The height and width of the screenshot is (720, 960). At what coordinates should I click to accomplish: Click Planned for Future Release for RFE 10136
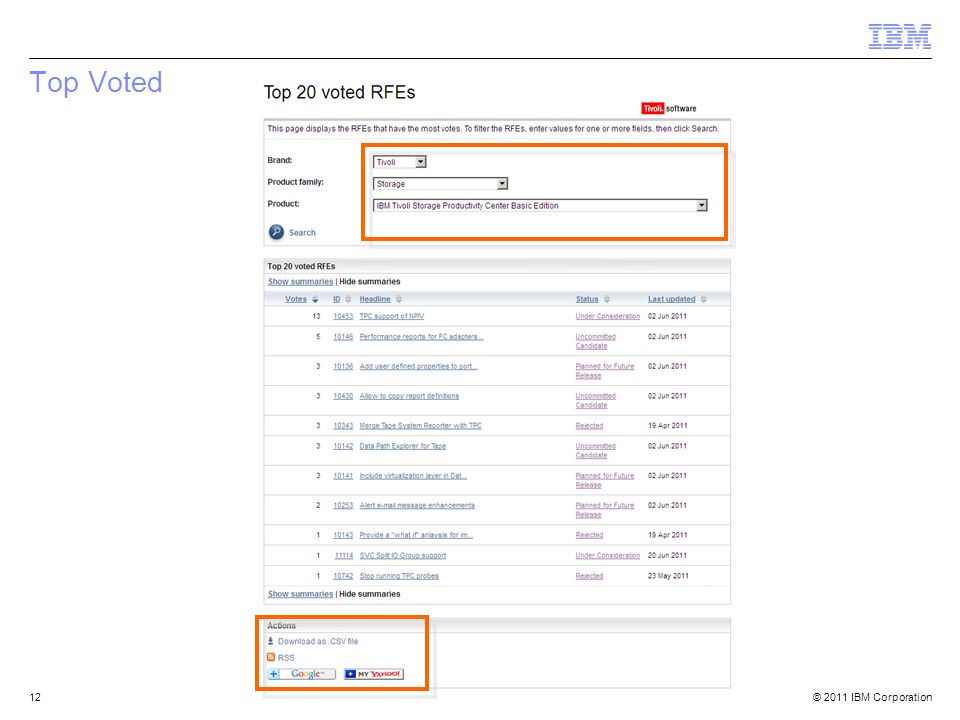(605, 371)
